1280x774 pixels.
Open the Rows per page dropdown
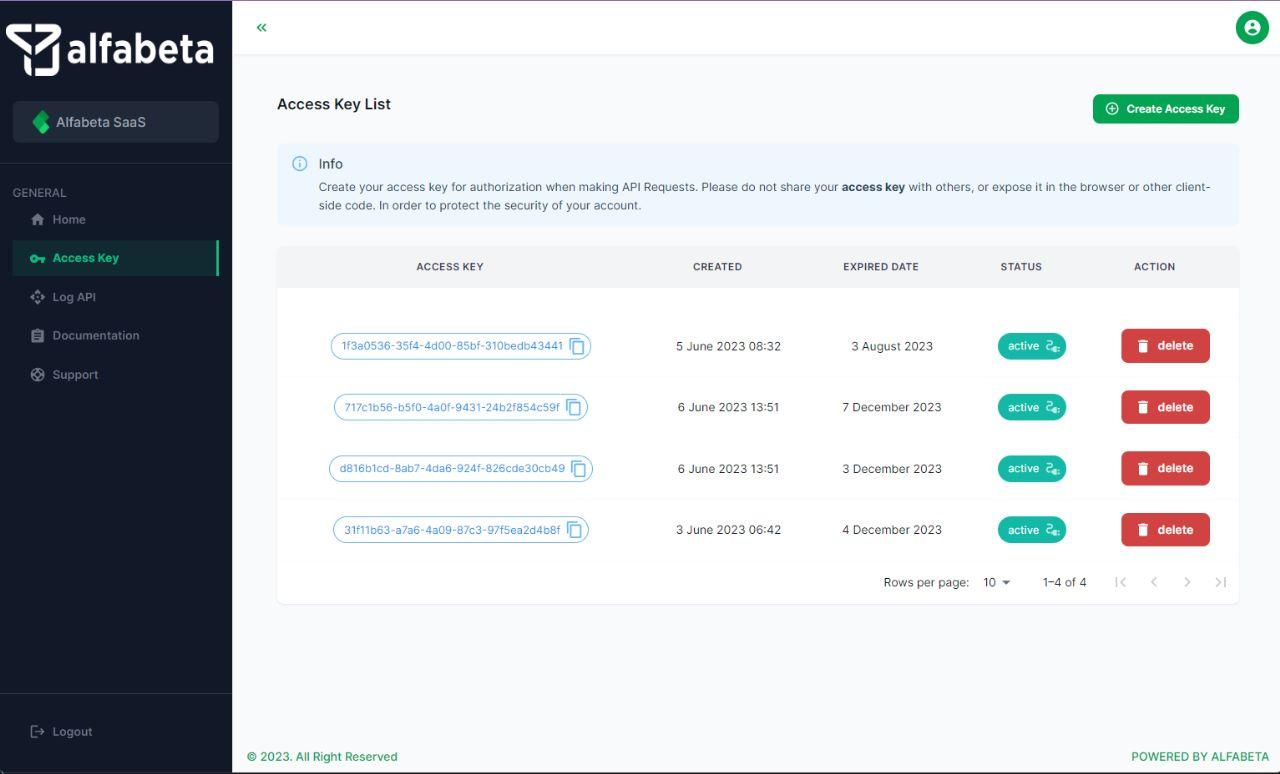pyautogui.click(x=996, y=582)
